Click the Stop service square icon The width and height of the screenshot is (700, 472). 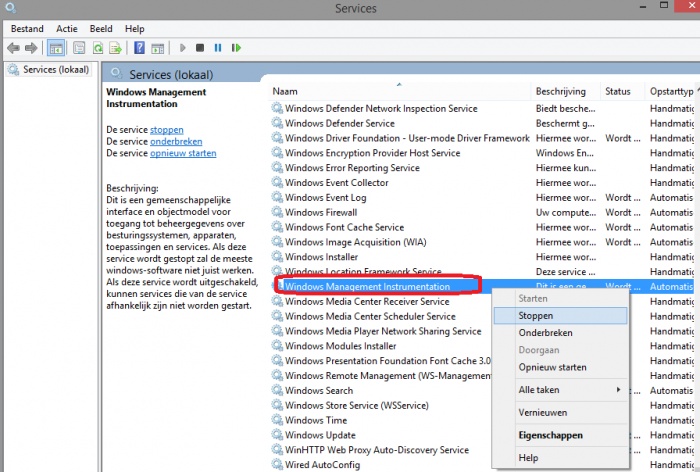click(200, 48)
